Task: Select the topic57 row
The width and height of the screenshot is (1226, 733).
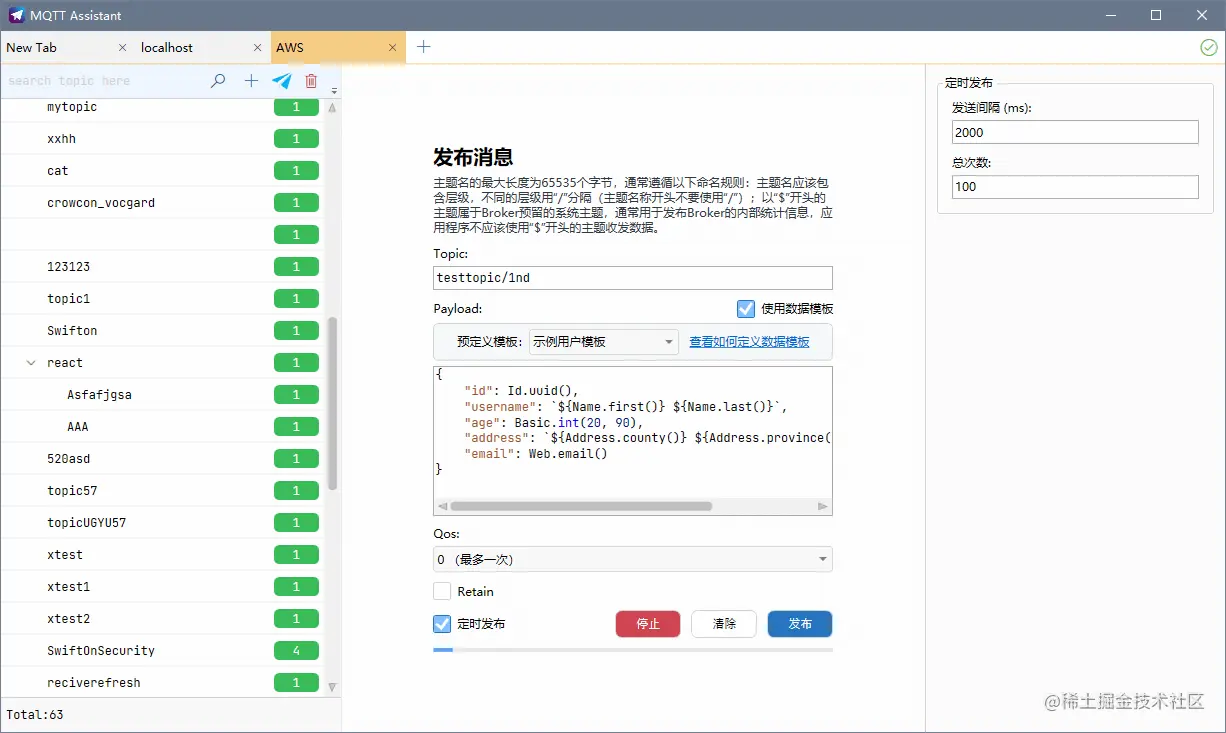Action: 163,491
